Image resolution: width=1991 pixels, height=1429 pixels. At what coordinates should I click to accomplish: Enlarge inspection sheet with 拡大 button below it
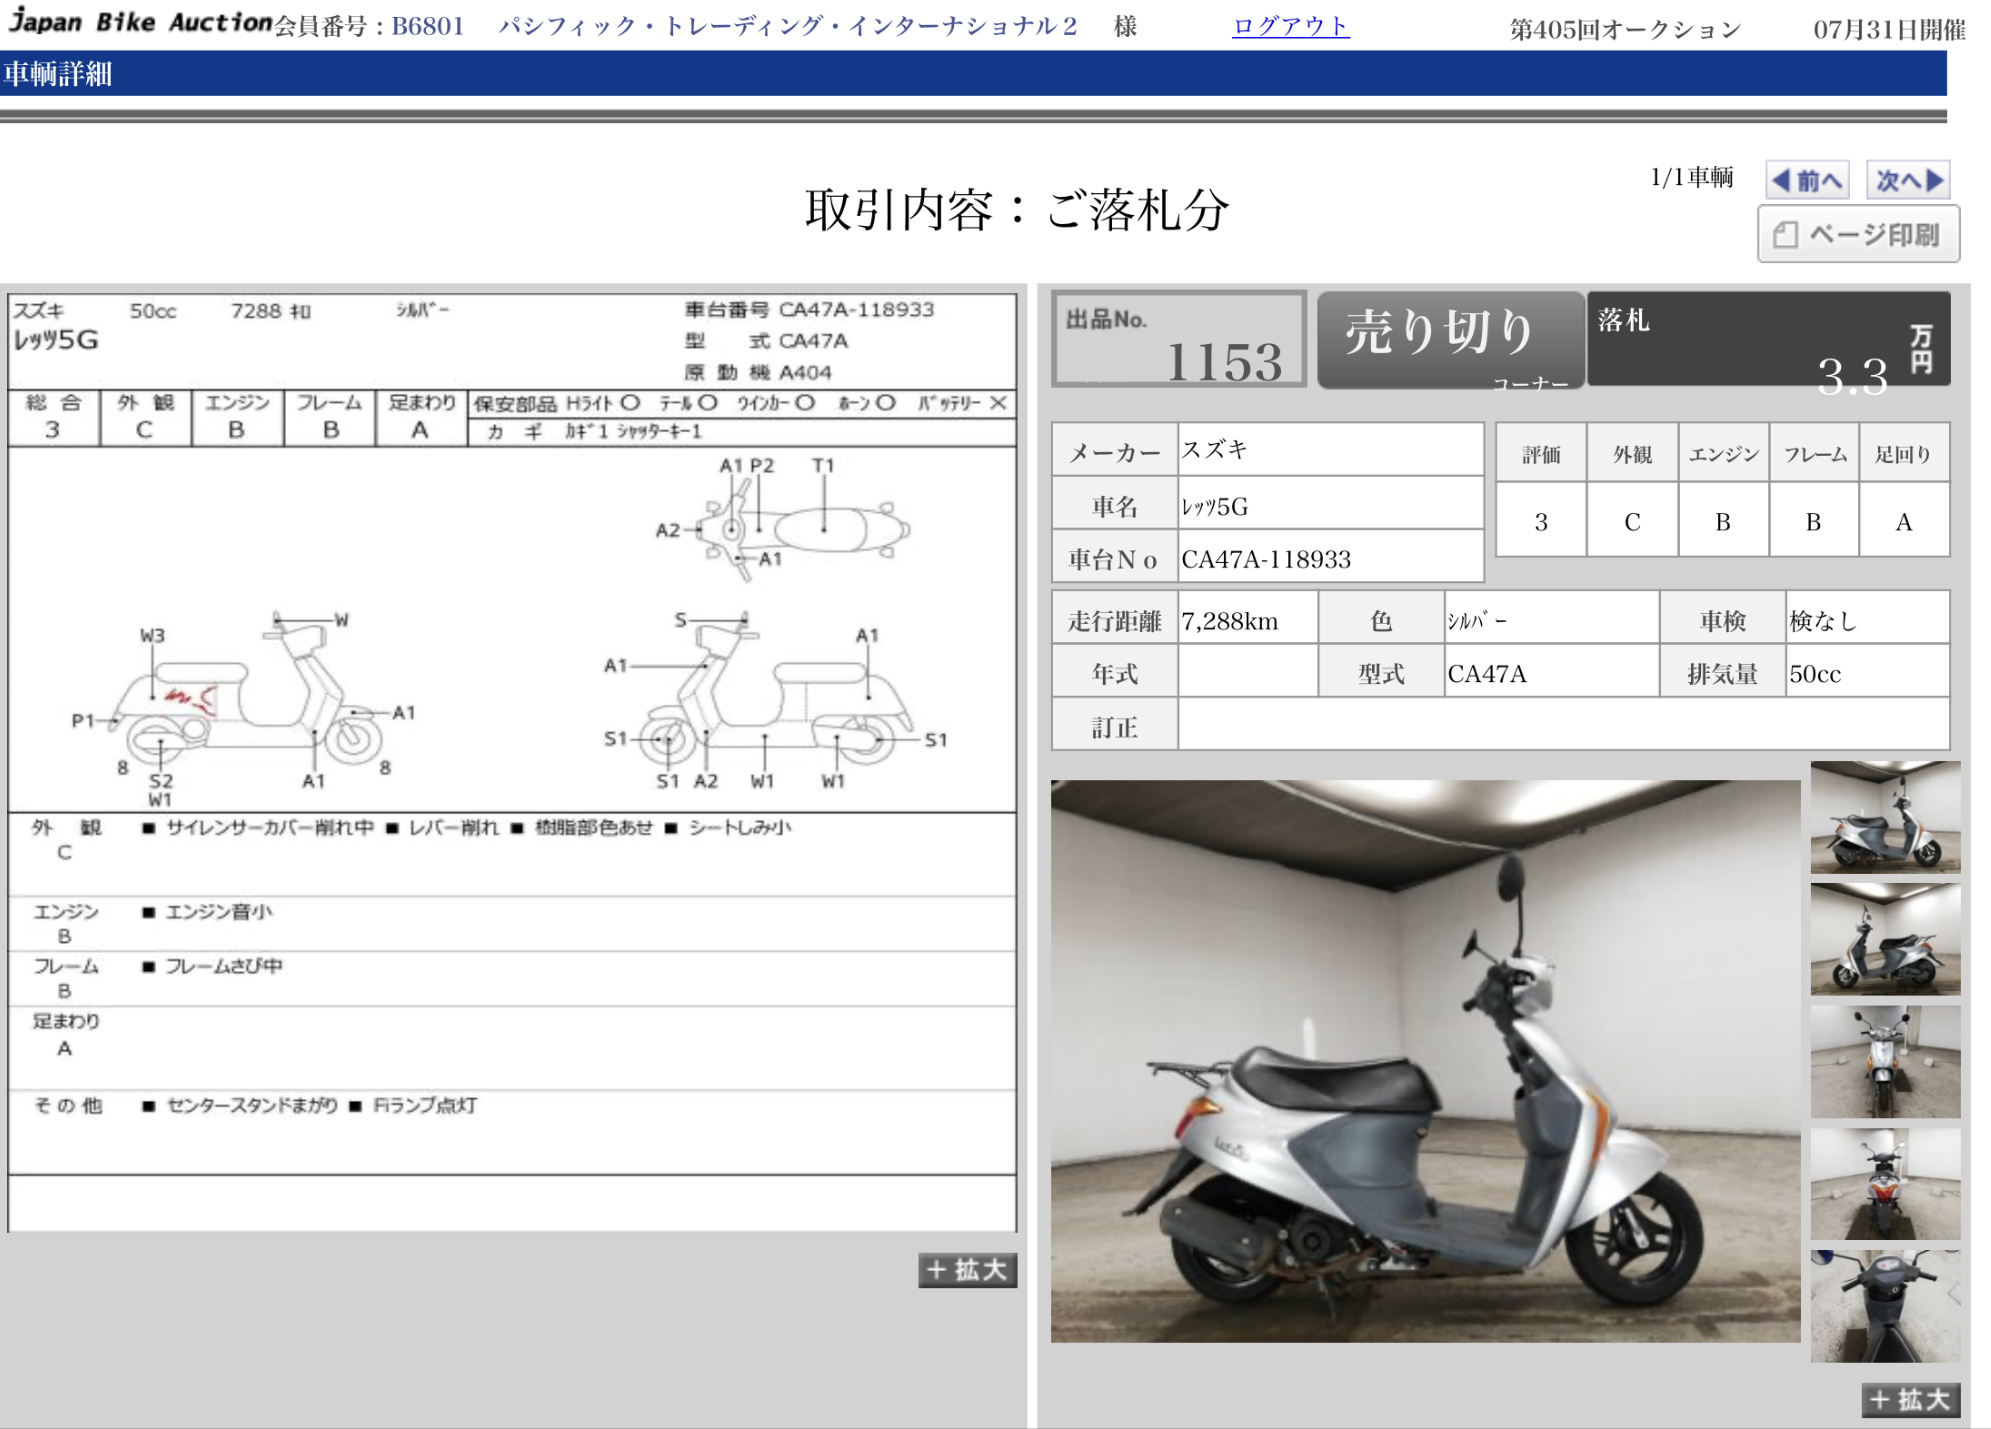(967, 1270)
